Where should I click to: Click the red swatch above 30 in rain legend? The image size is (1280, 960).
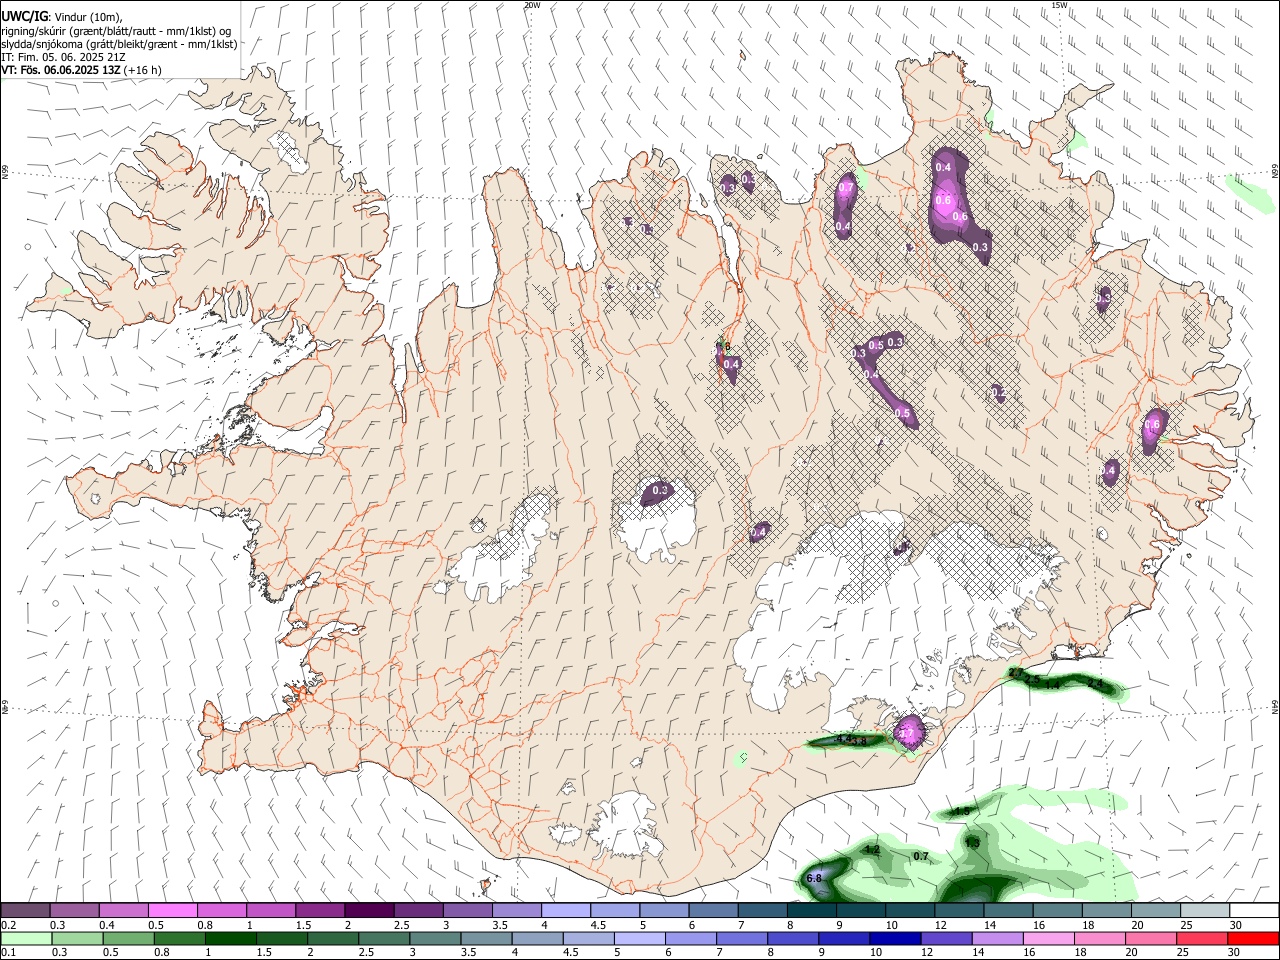coord(1253,939)
